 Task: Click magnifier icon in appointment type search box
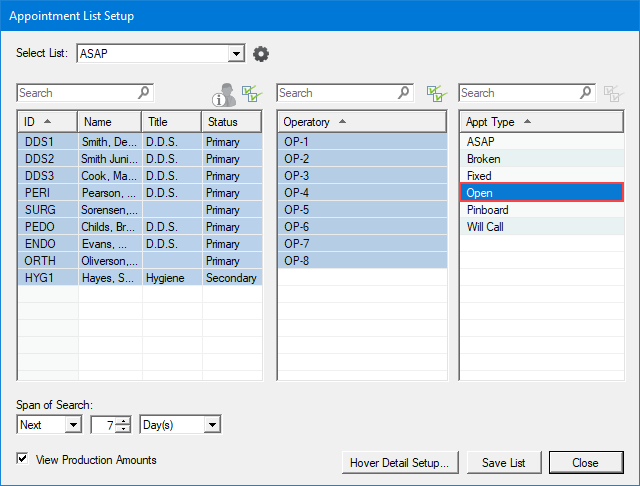tap(585, 93)
